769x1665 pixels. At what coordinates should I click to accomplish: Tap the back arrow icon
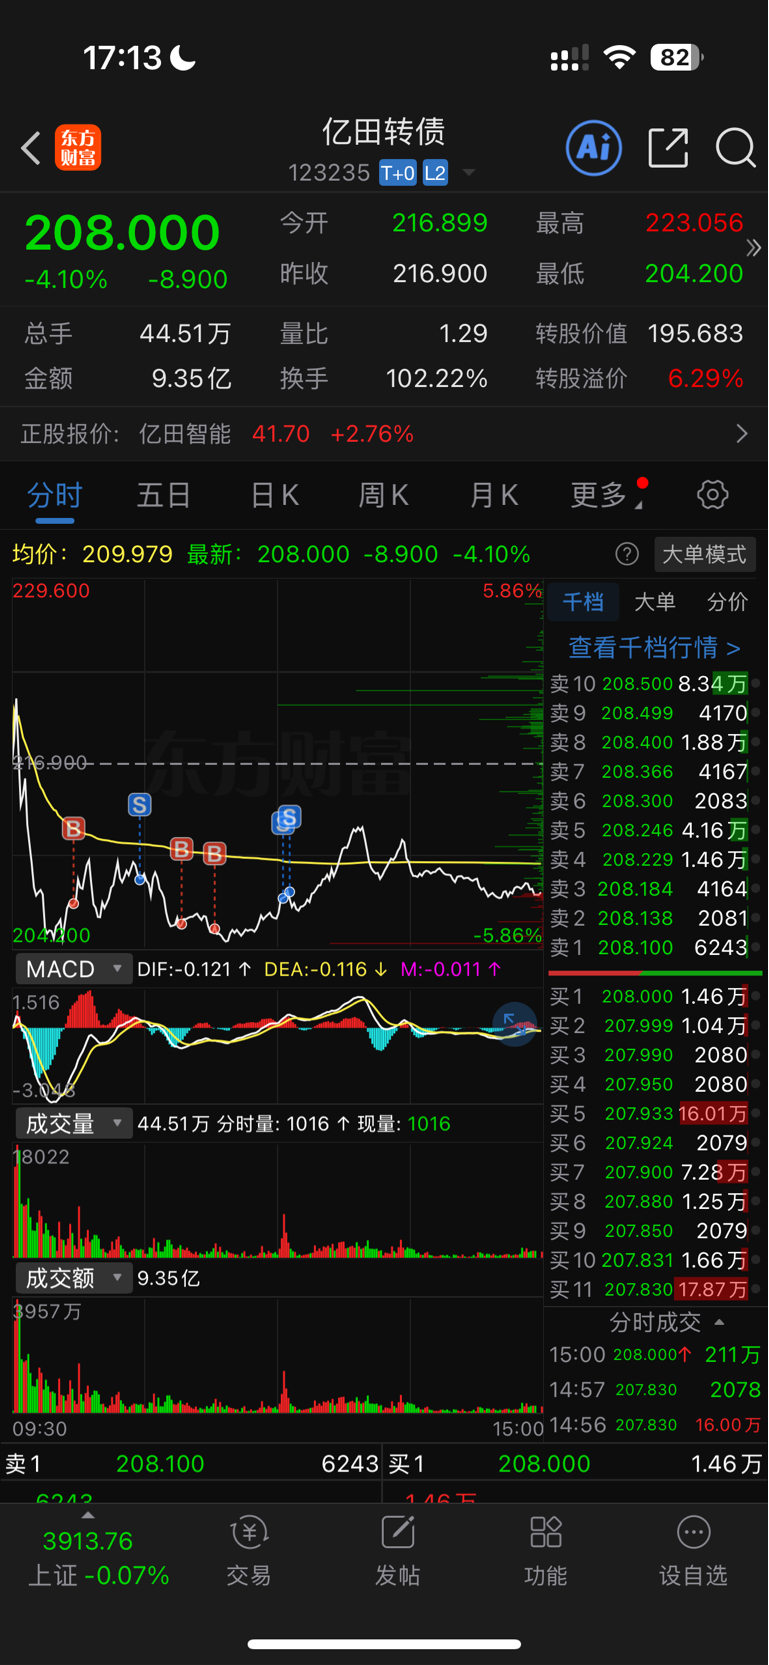click(31, 148)
